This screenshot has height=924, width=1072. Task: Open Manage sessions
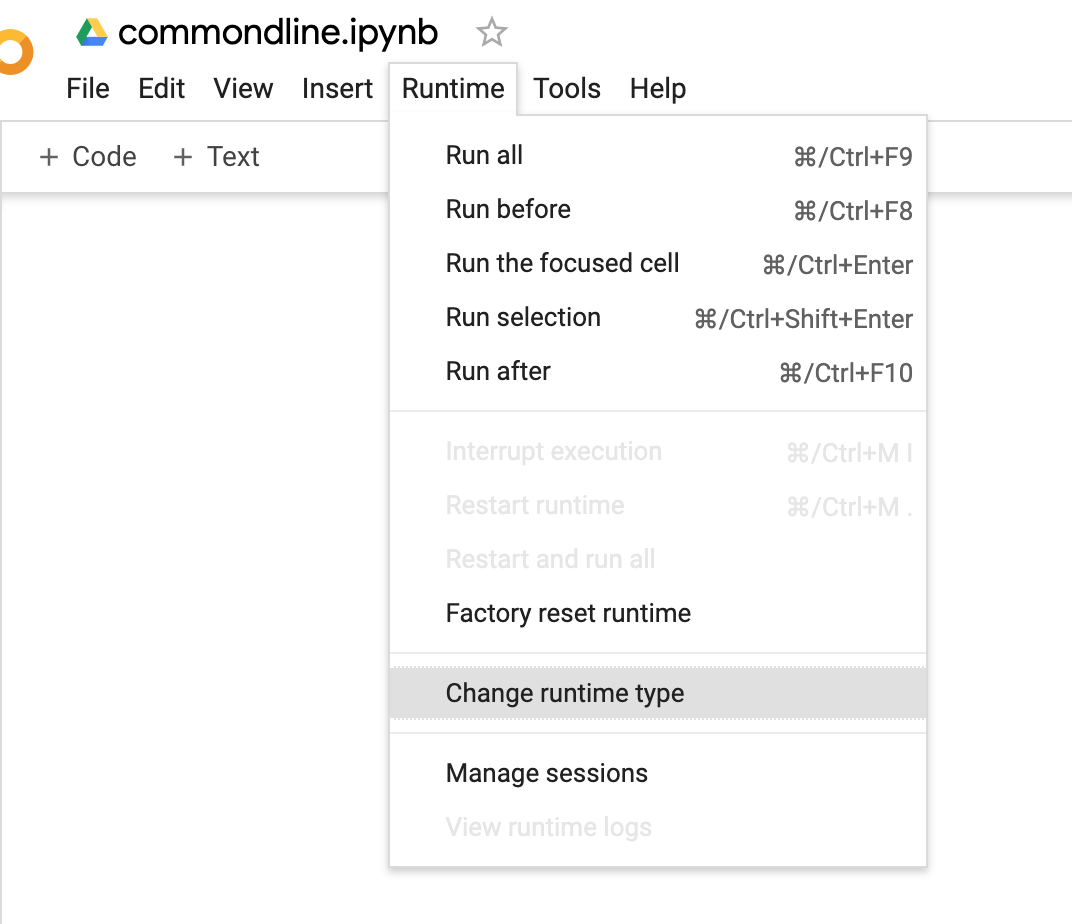point(547,774)
